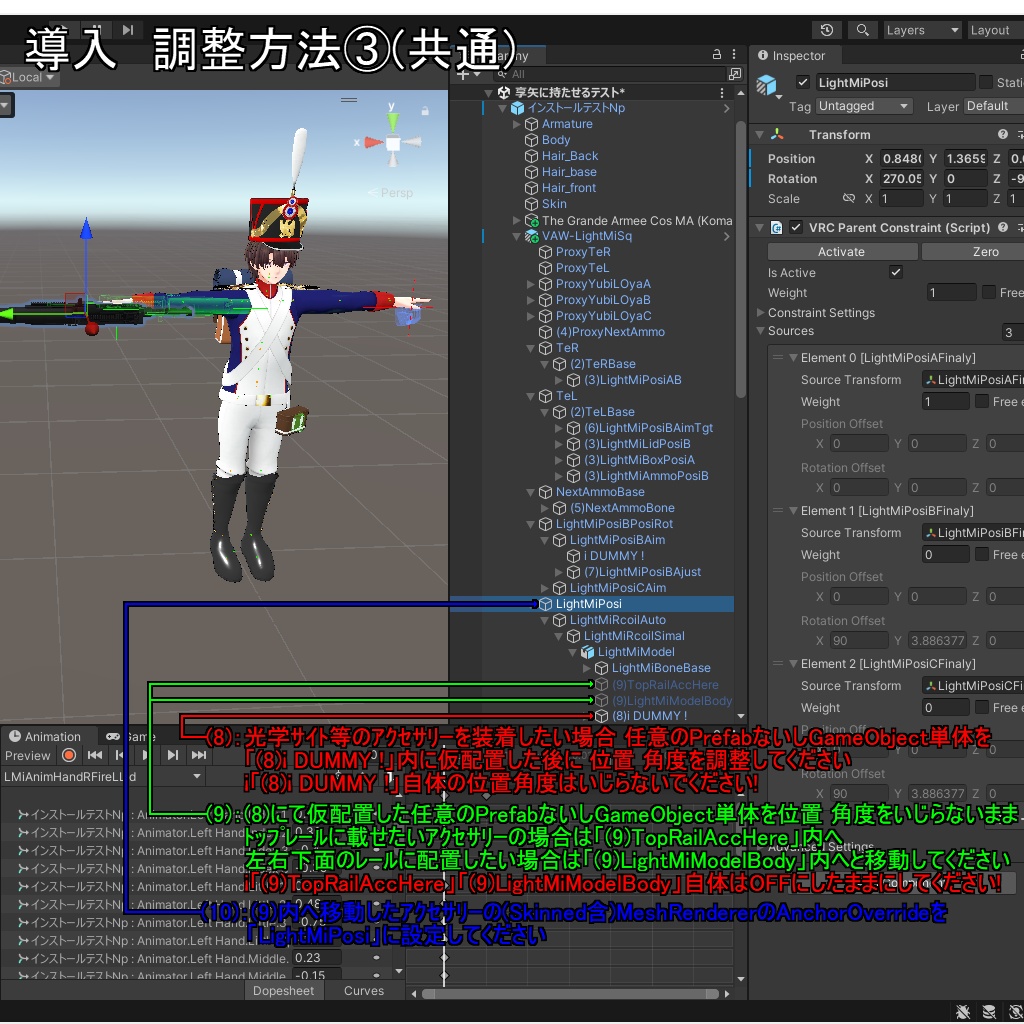Image resolution: width=1024 pixels, height=1024 pixels.
Task: Click the search-mode icon at Hierarchy search bar's right end
Action: tap(735, 74)
